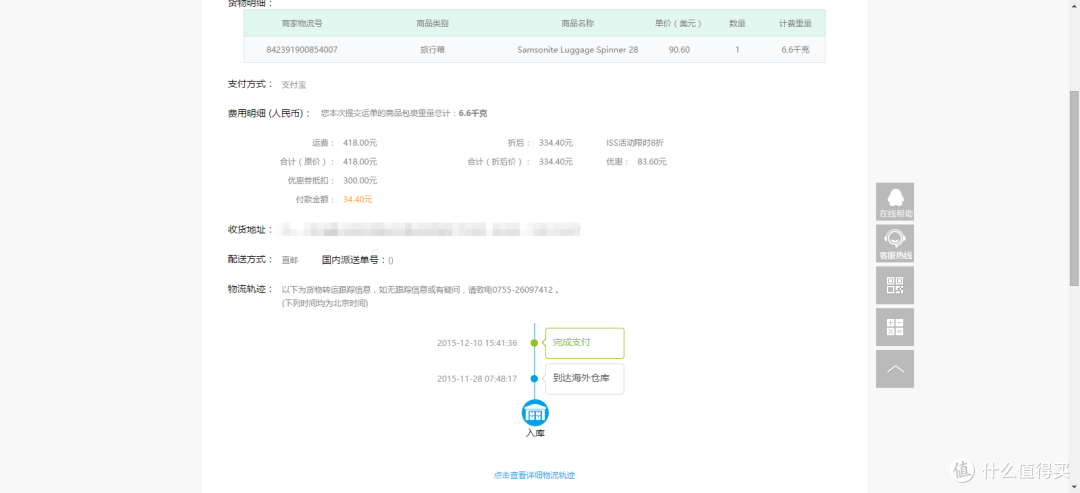1080x493 pixels.
Task: Click the 直邮 delivery method text
Action: pos(289,260)
